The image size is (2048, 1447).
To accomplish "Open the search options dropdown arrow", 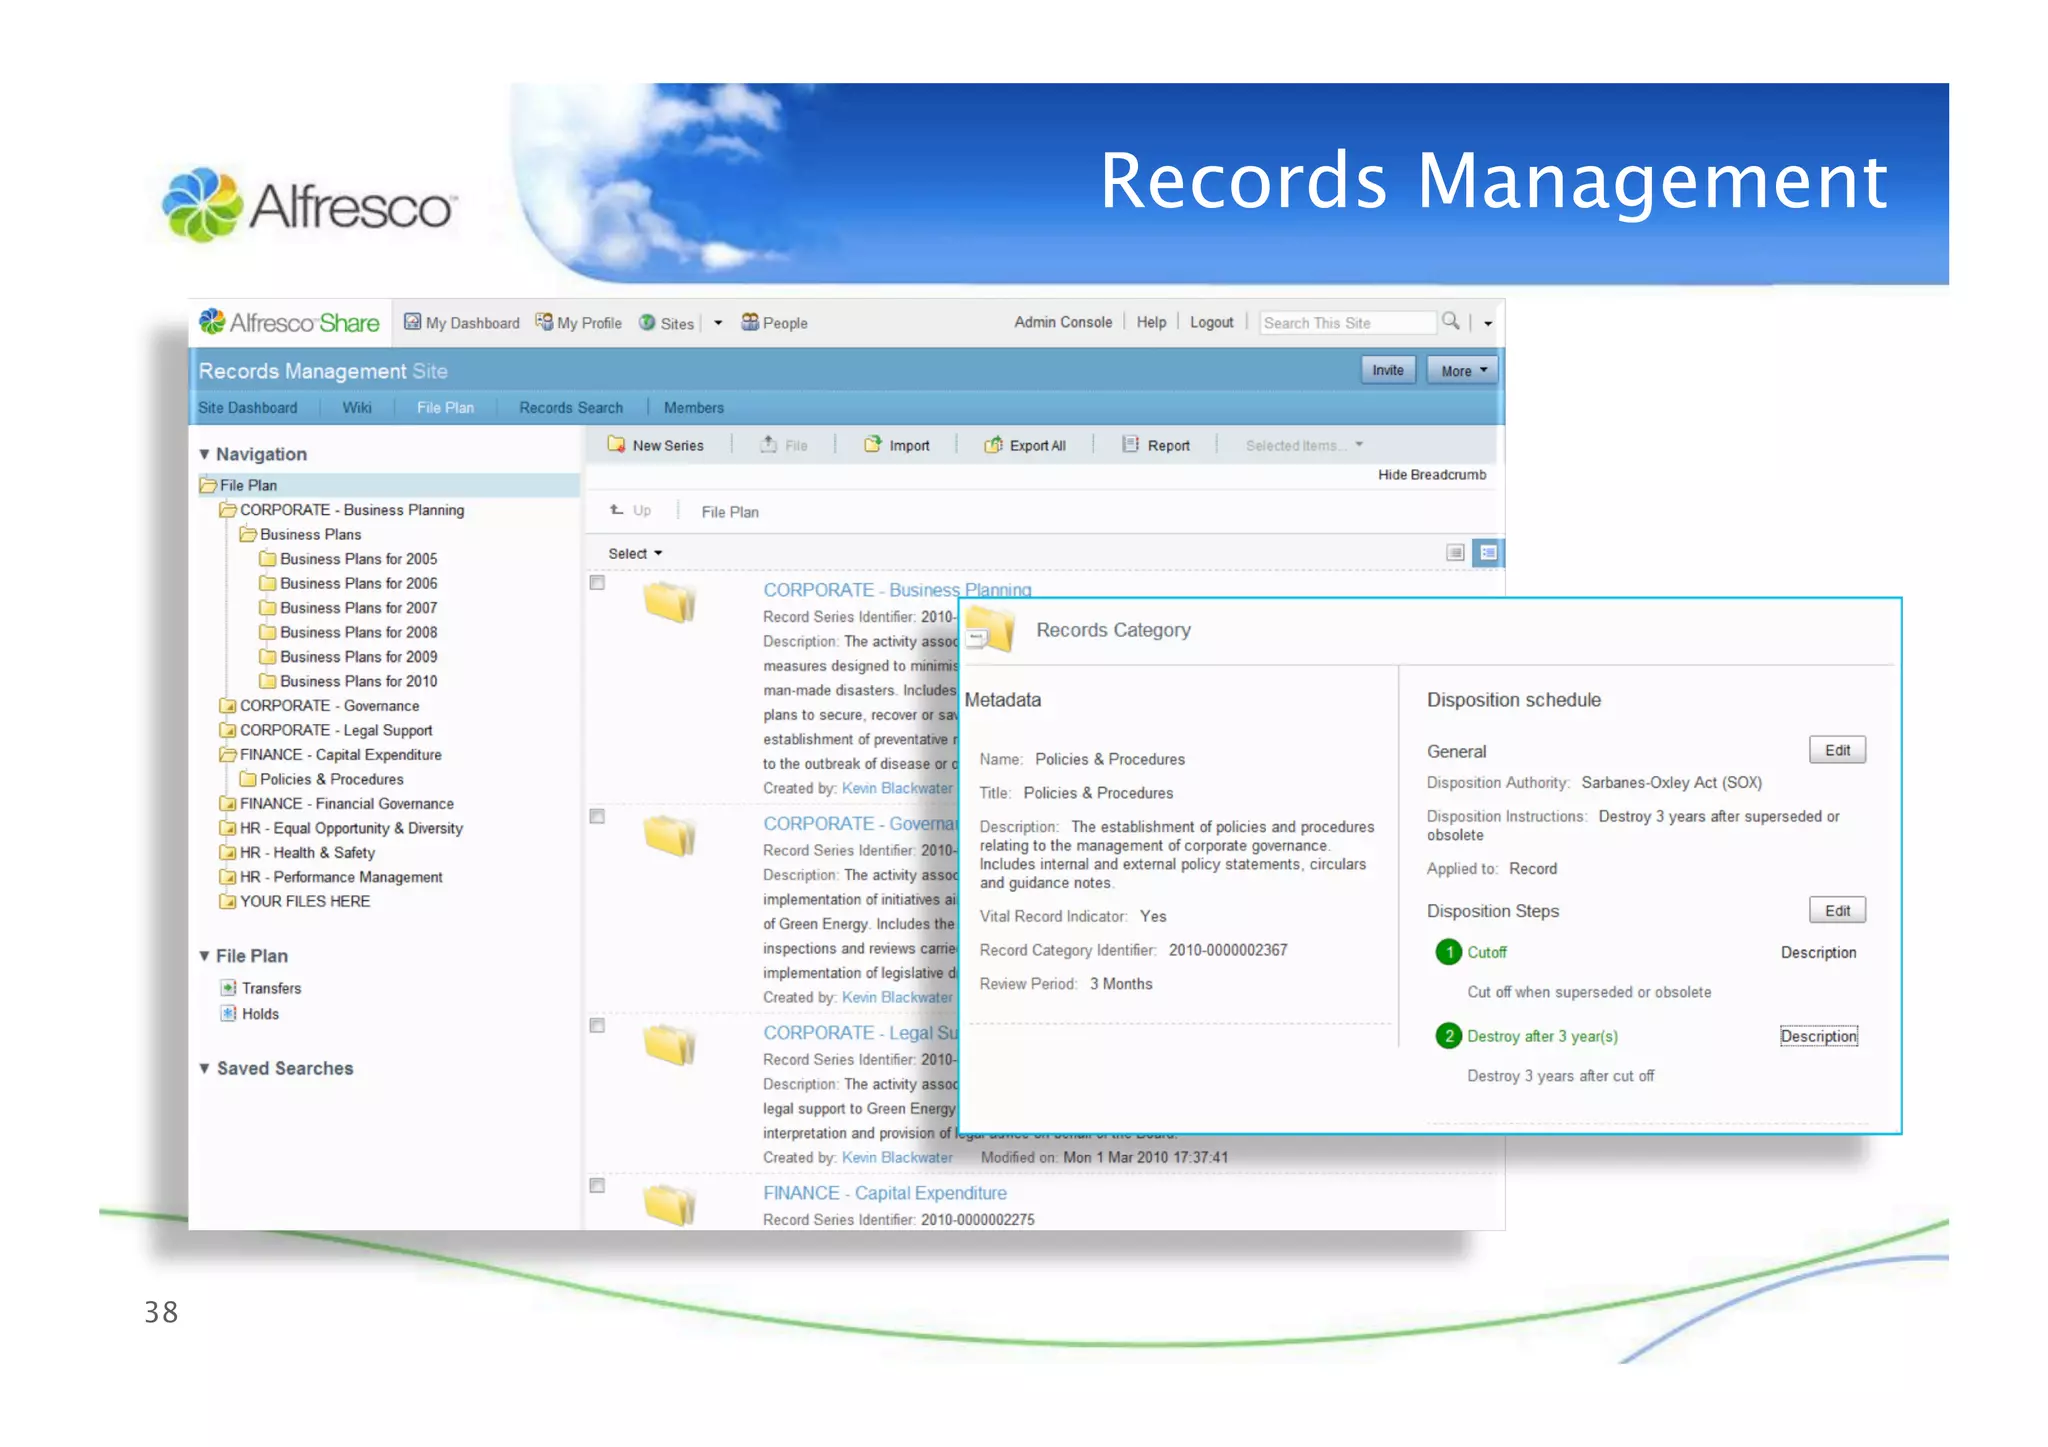I will point(1488,323).
